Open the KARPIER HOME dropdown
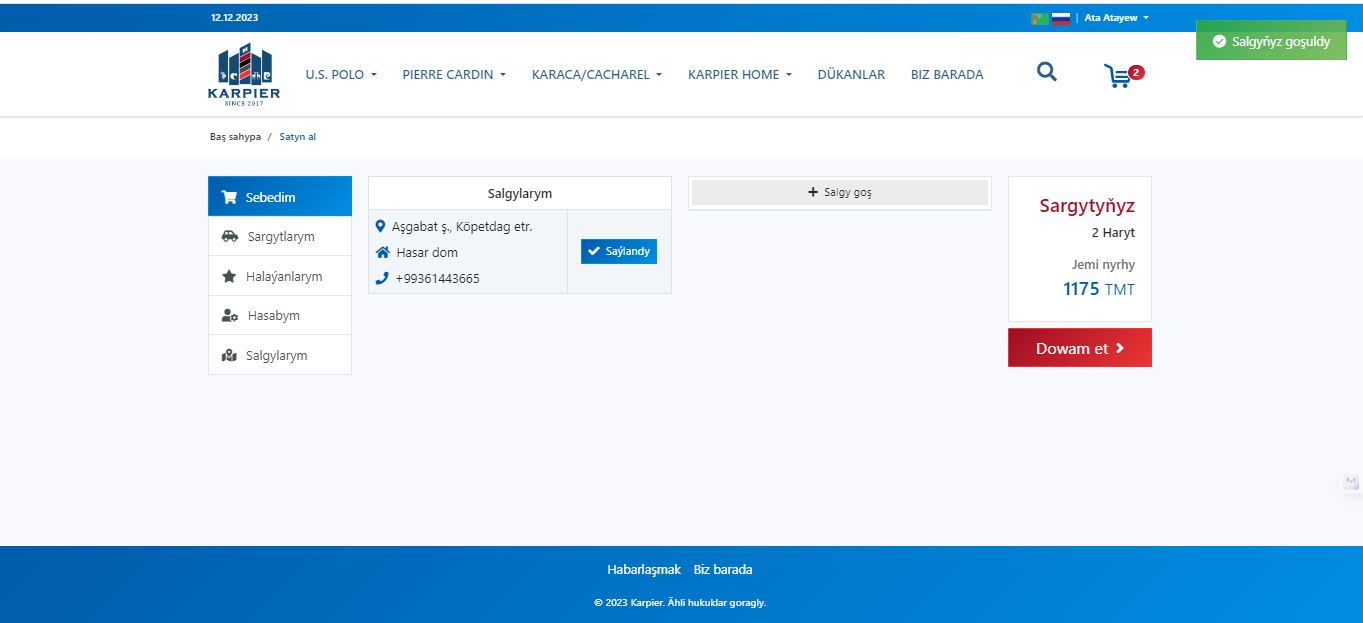1363x623 pixels. [739, 75]
